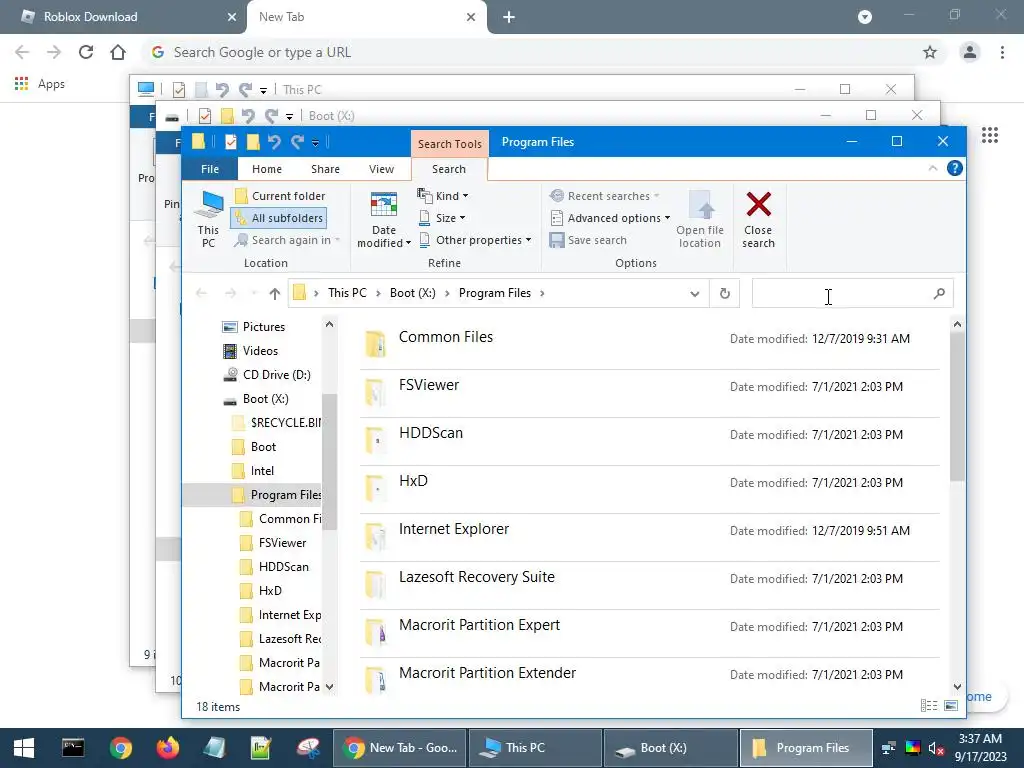This screenshot has height=768, width=1024.
Task: Open Chrome three-dot menu
Action: coord(1002,52)
